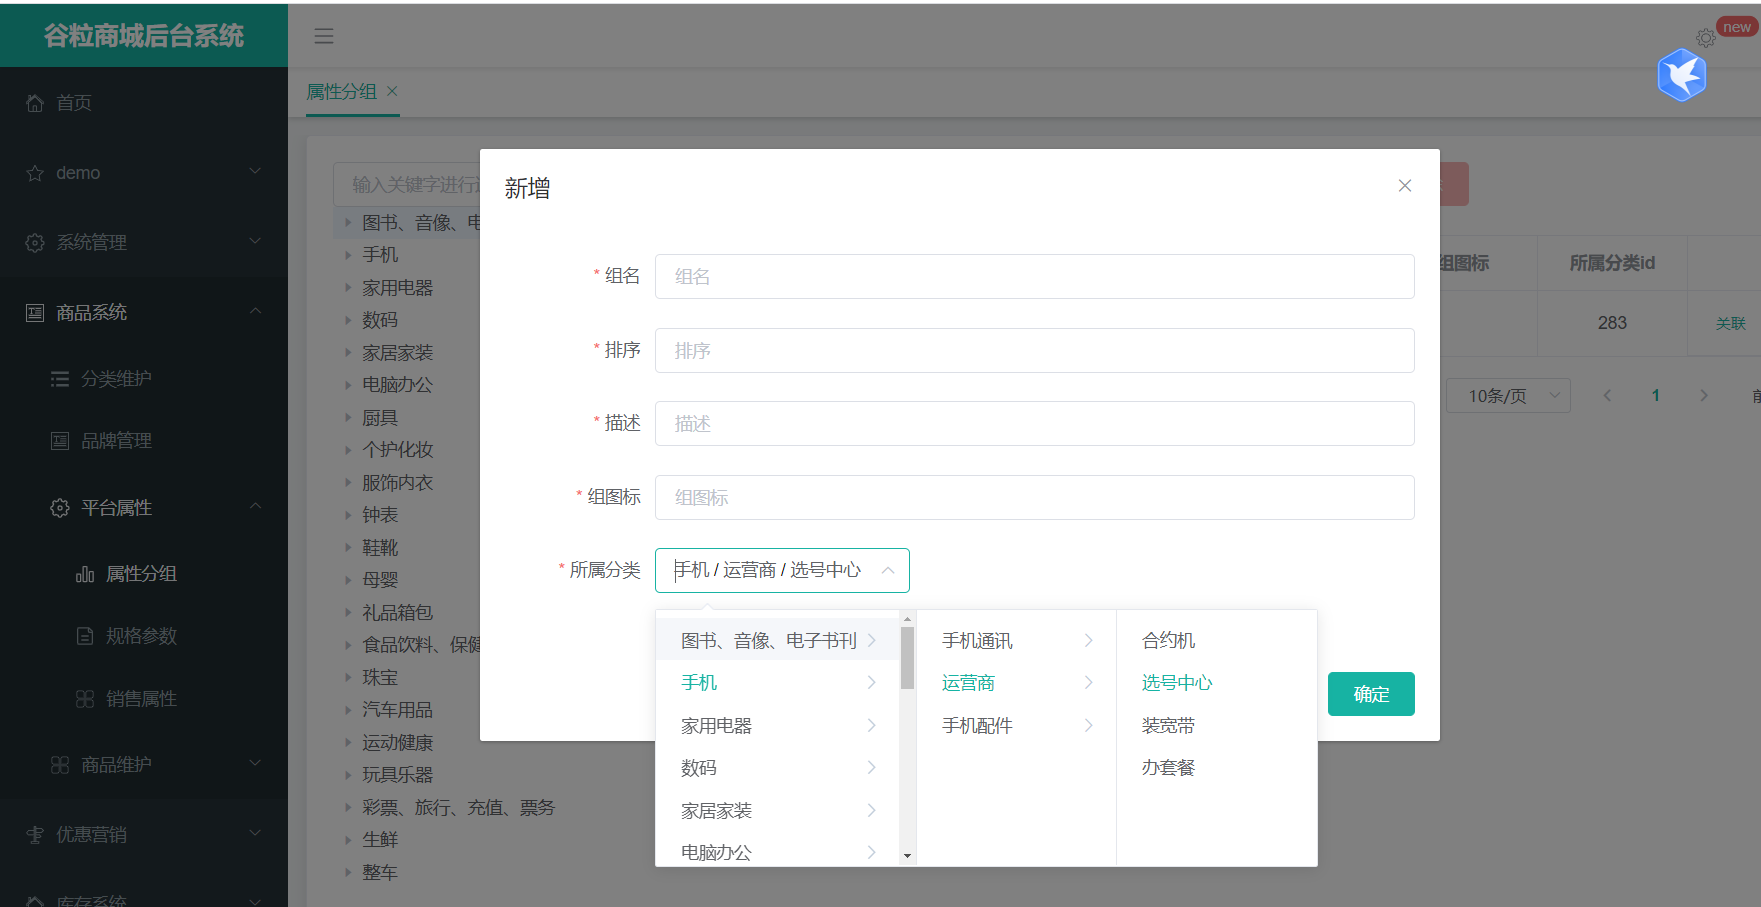1761x907 pixels.
Task: Click the blue bird hexagon floating icon
Action: pyautogui.click(x=1682, y=76)
